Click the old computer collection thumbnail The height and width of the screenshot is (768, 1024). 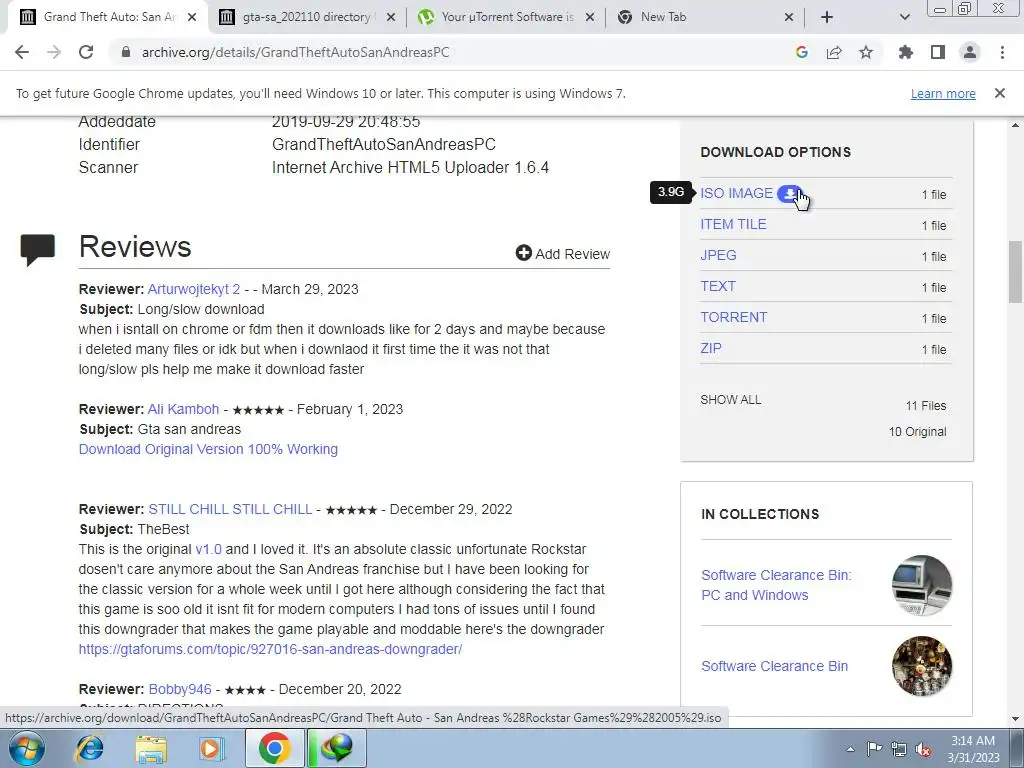(x=922, y=585)
